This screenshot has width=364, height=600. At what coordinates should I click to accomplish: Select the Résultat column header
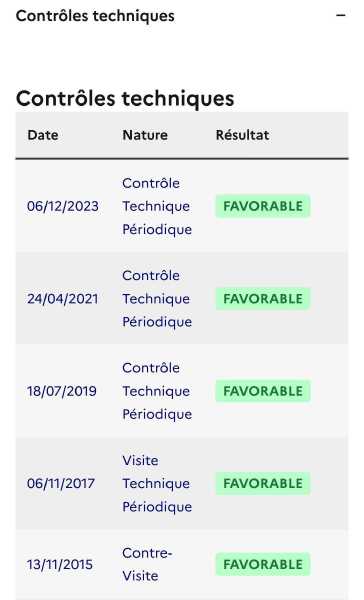click(242, 135)
